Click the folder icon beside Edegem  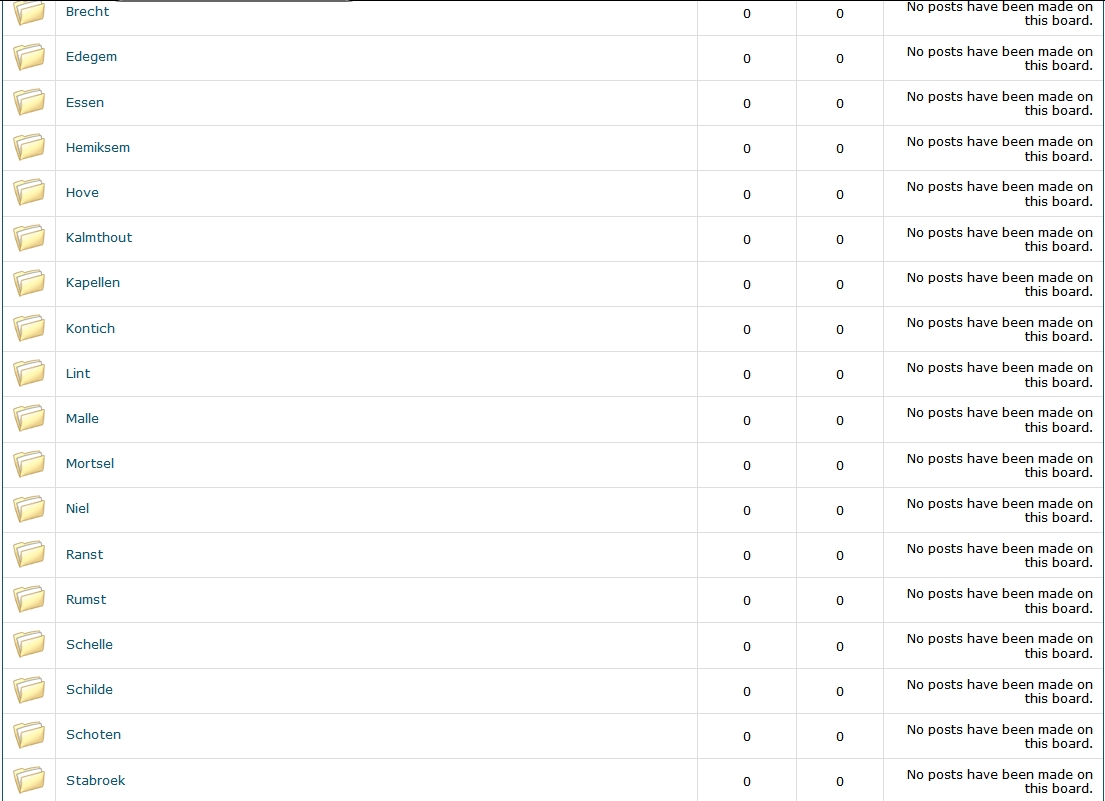(30, 57)
